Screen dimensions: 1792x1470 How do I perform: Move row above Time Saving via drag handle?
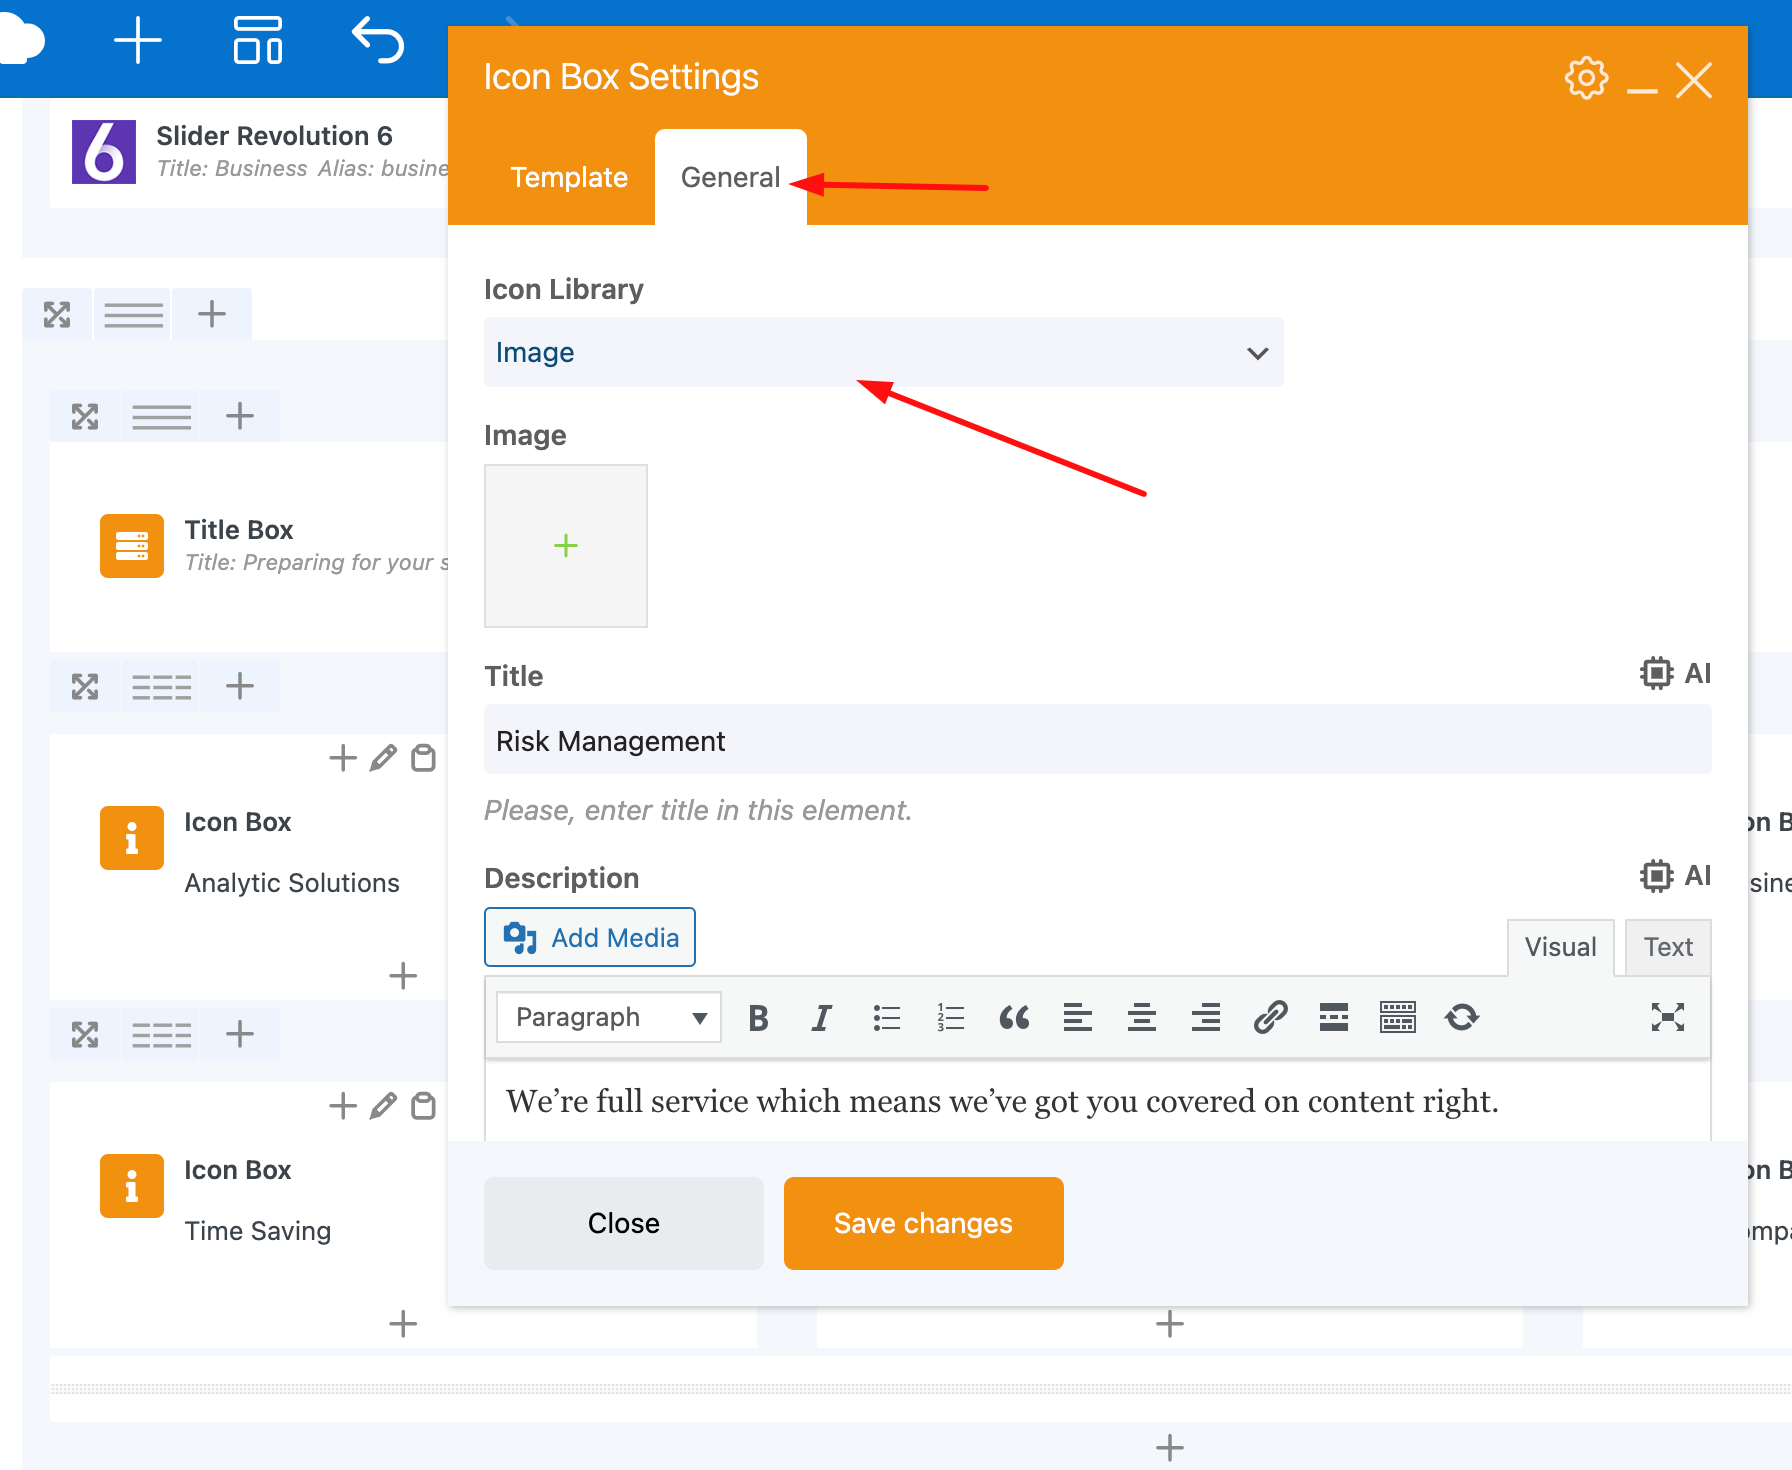coord(85,1035)
